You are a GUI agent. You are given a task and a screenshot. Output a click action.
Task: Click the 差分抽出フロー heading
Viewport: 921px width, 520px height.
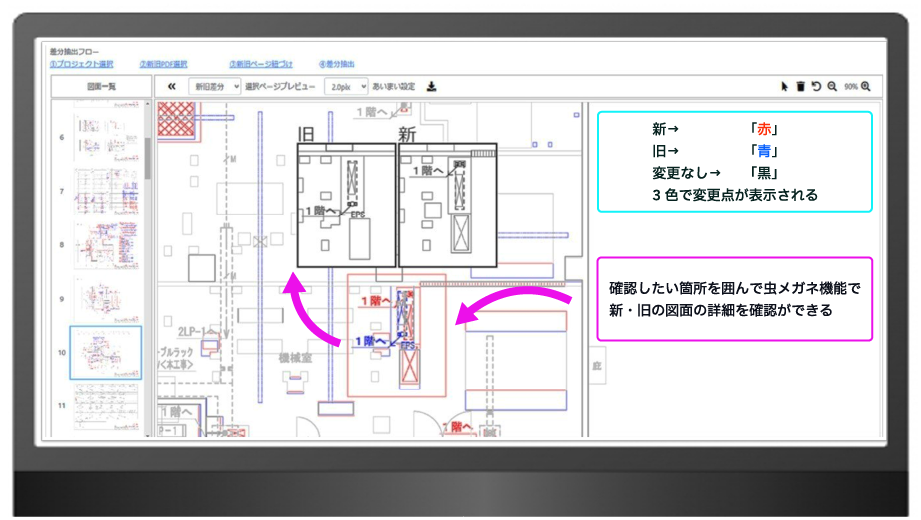pyautogui.click(x=74, y=52)
